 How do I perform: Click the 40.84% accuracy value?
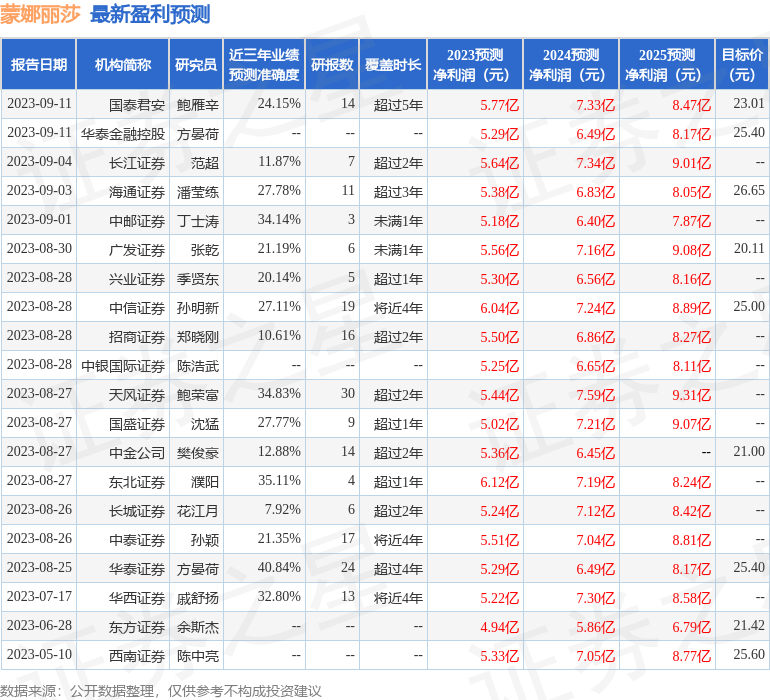(279, 567)
